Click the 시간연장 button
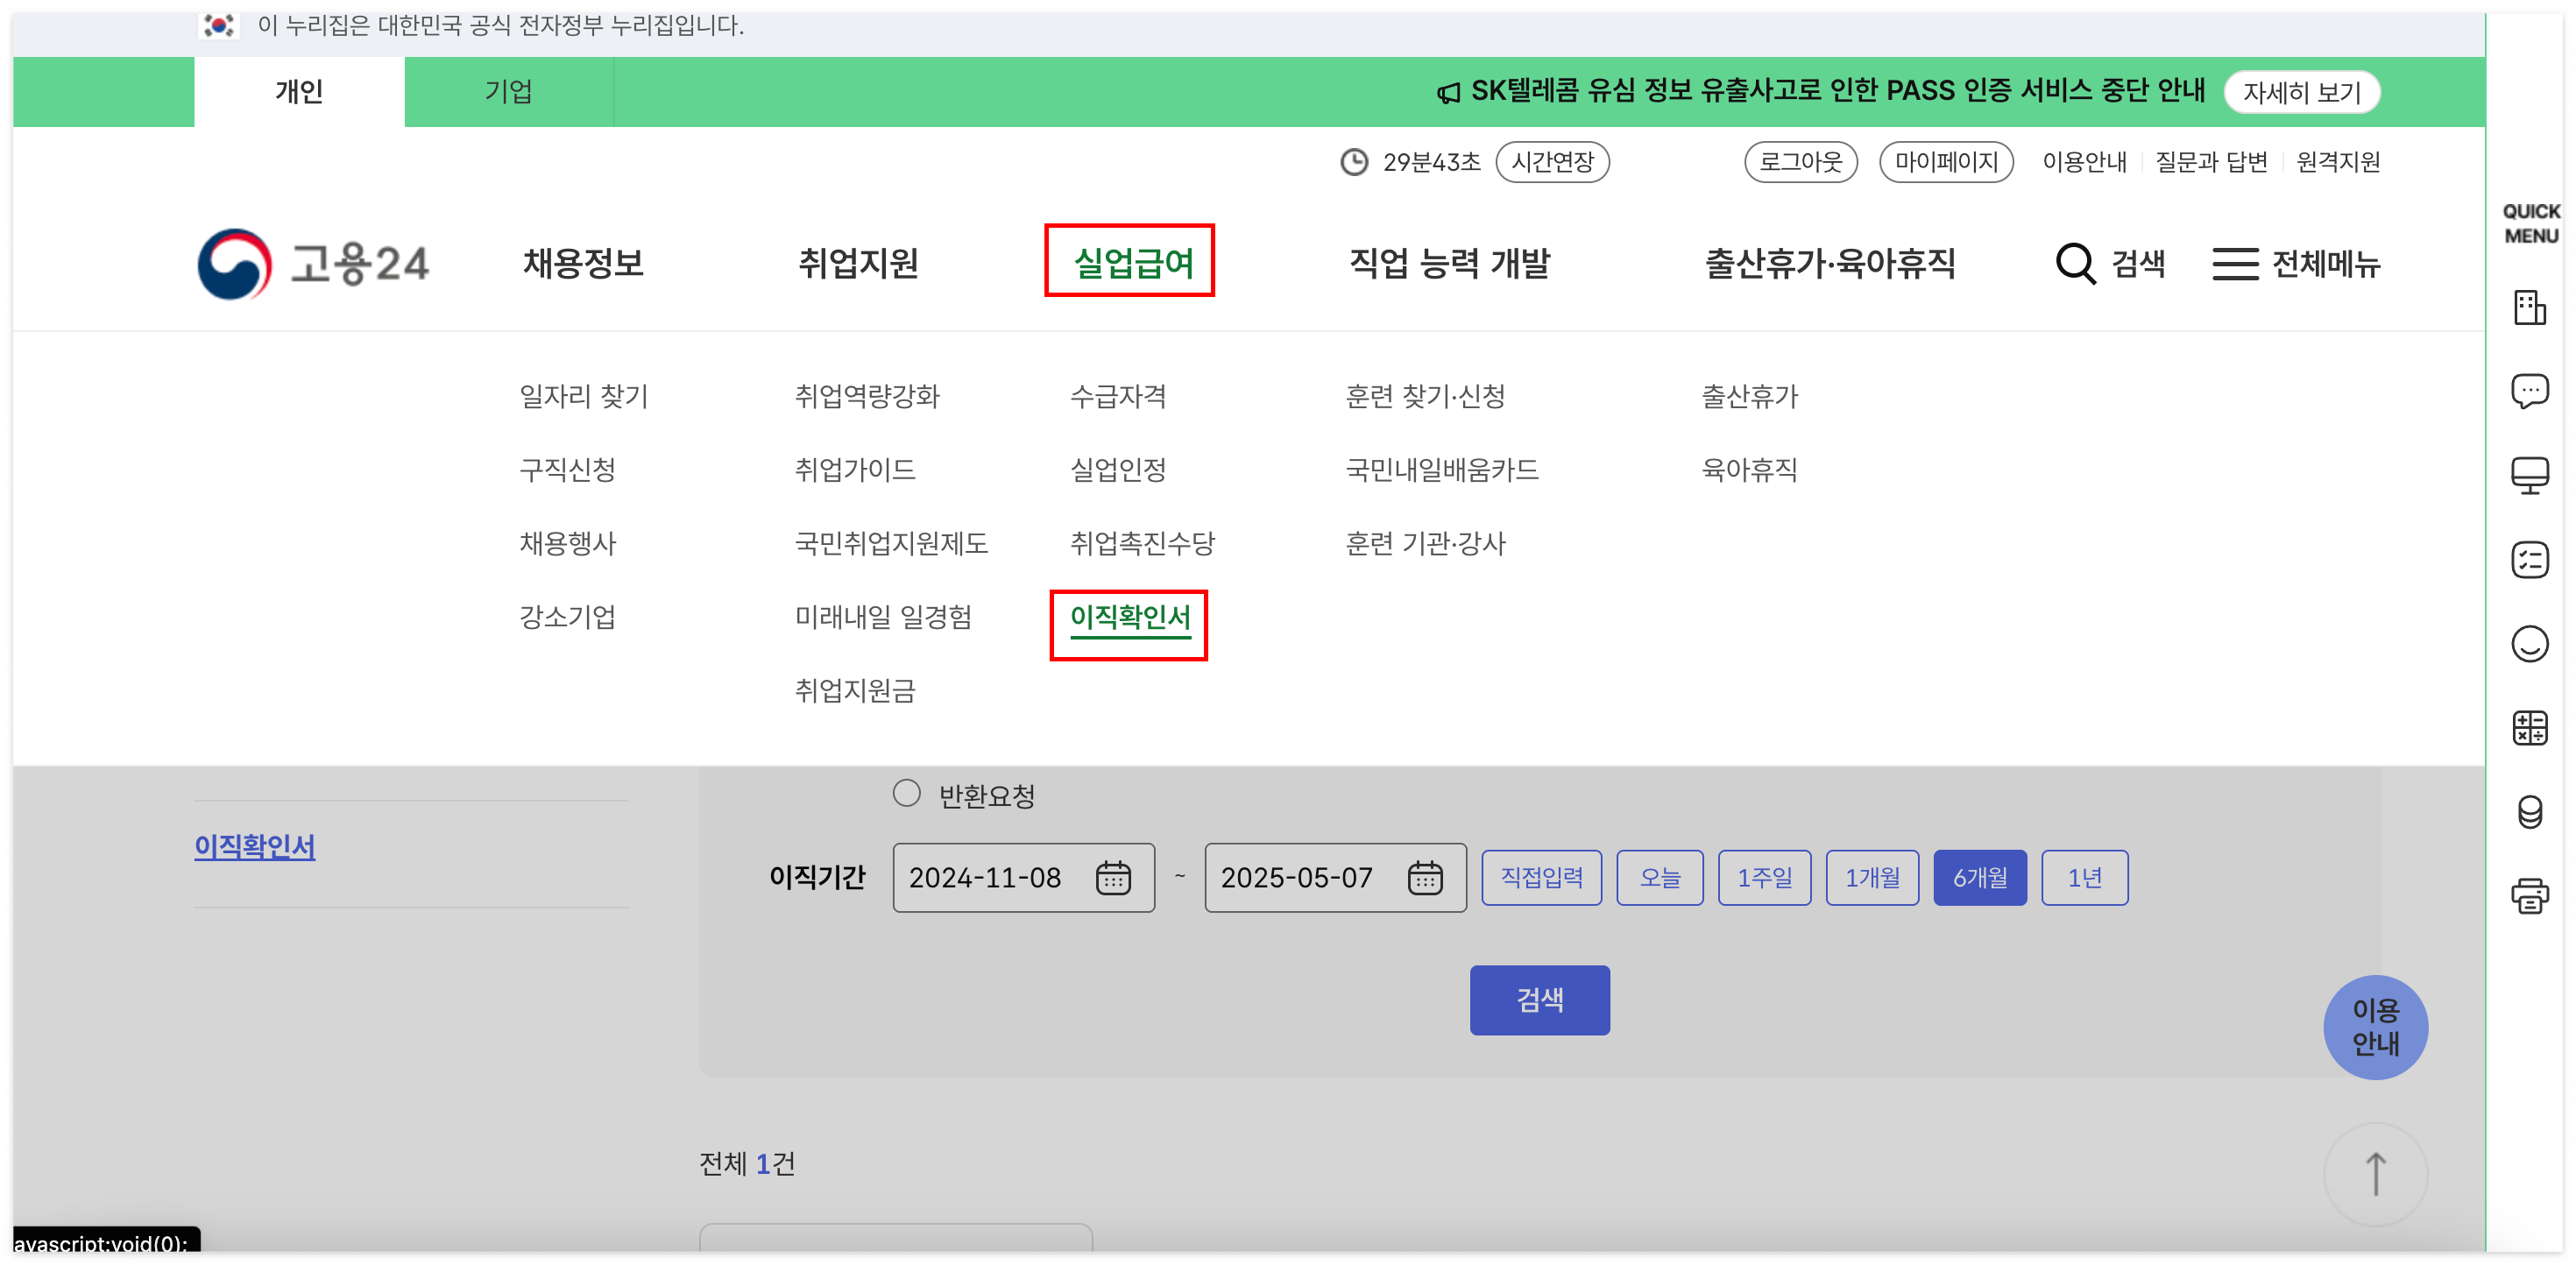 pos(1551,162)
